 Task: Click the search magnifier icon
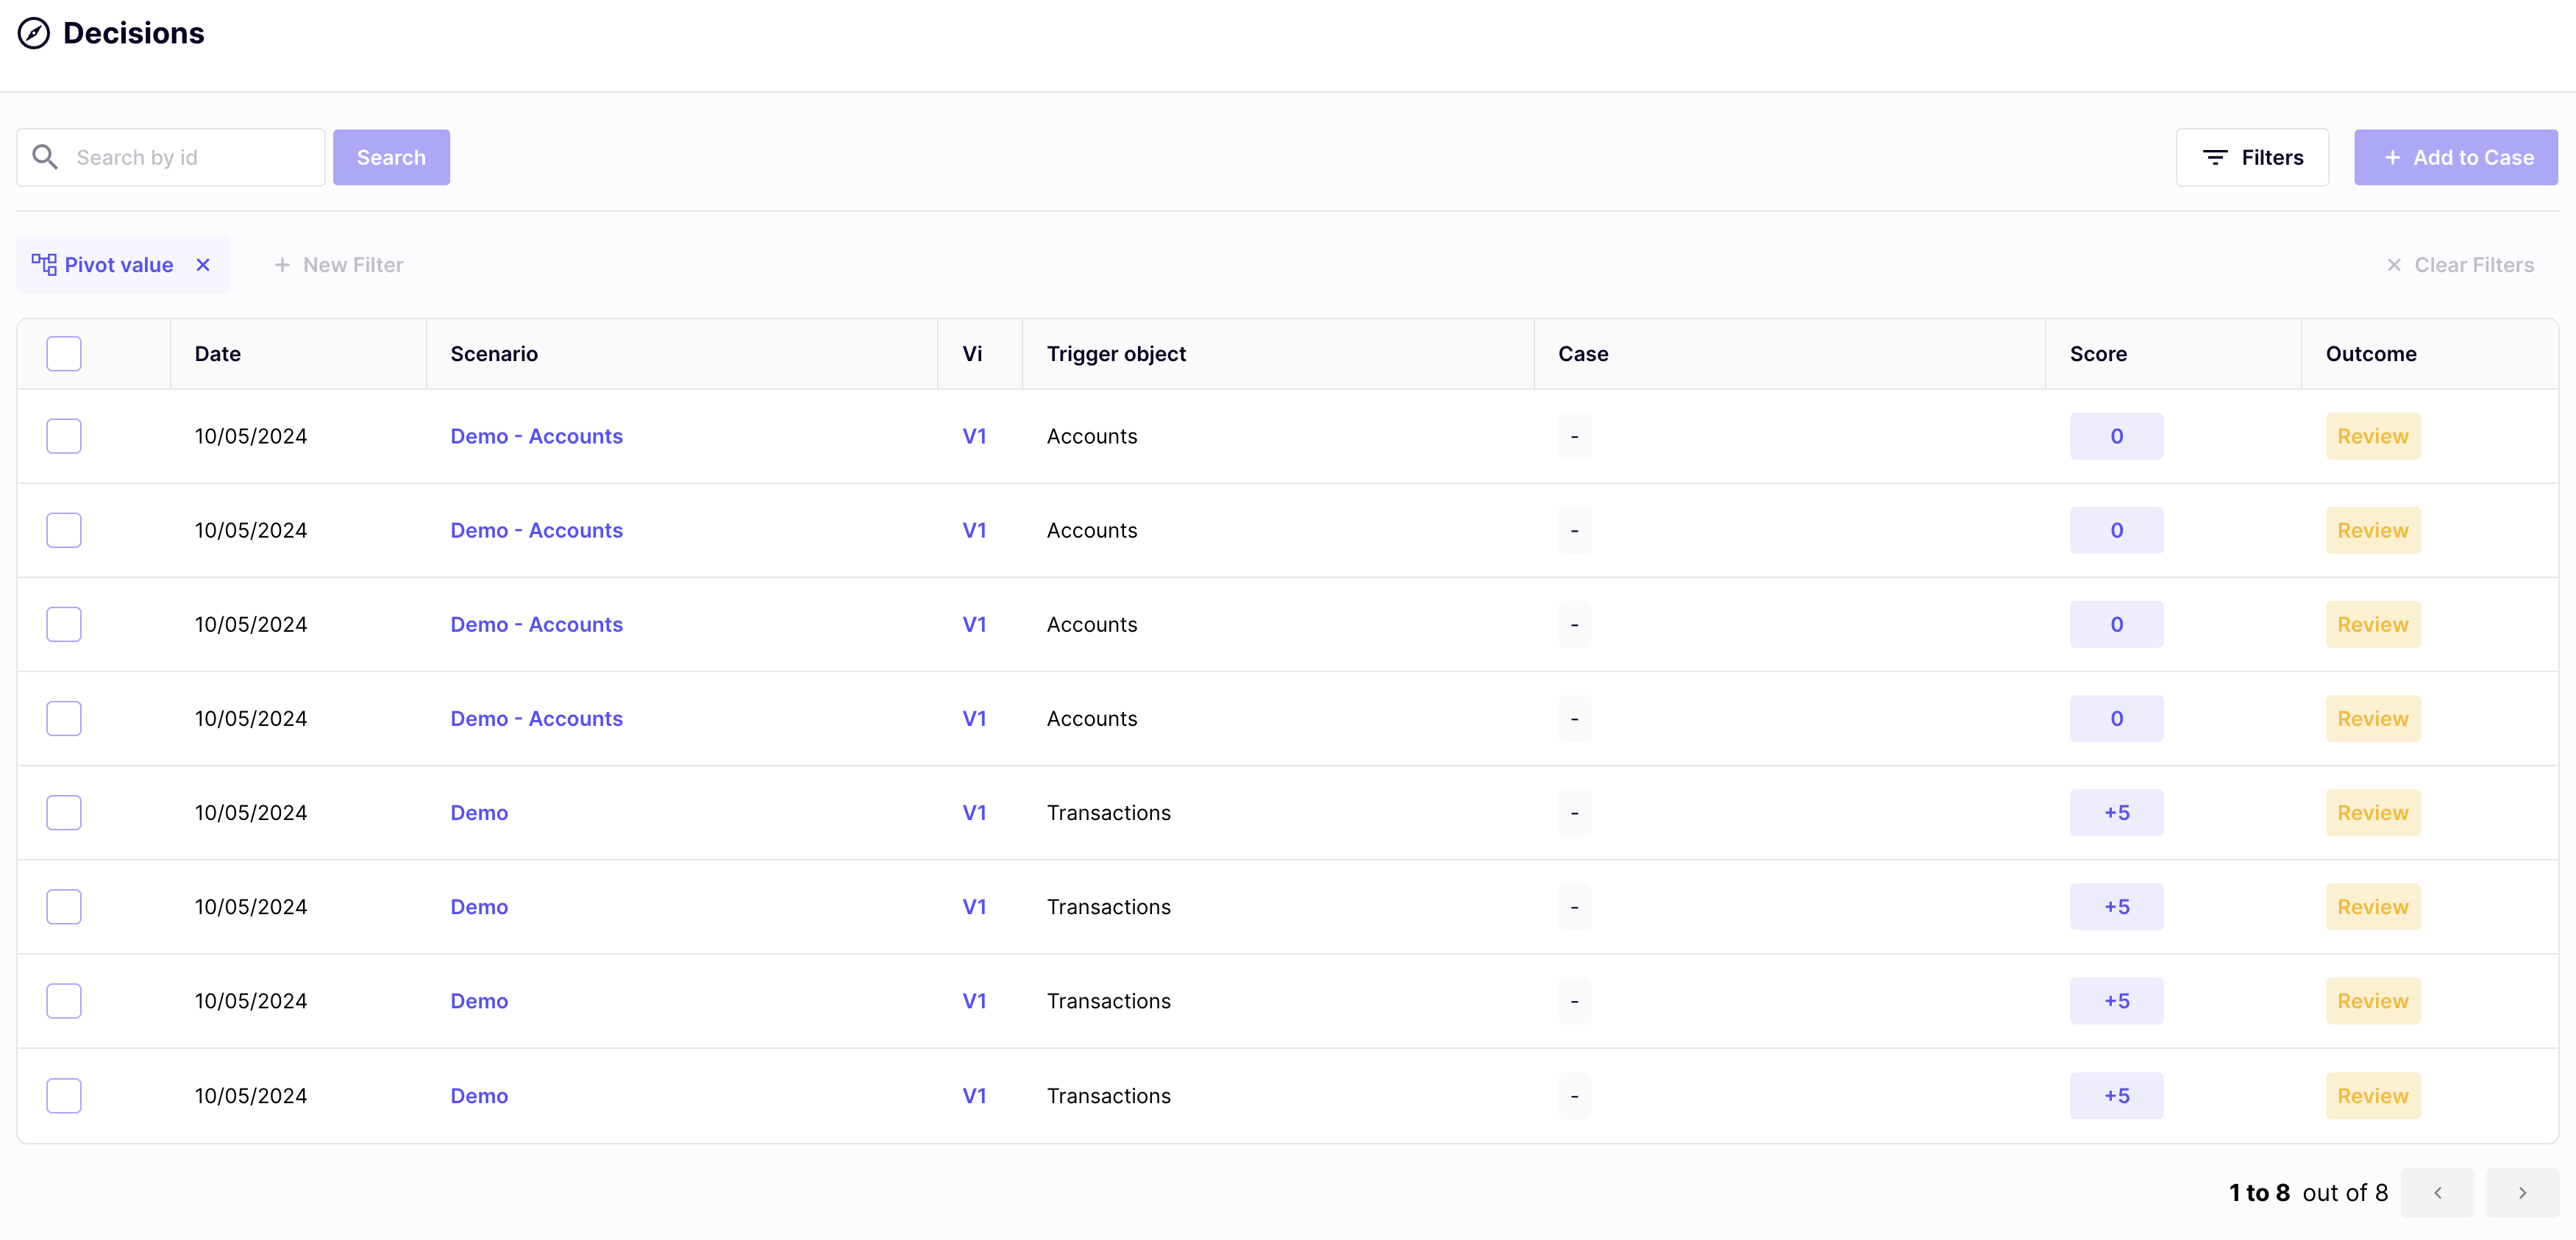[45, 157]
